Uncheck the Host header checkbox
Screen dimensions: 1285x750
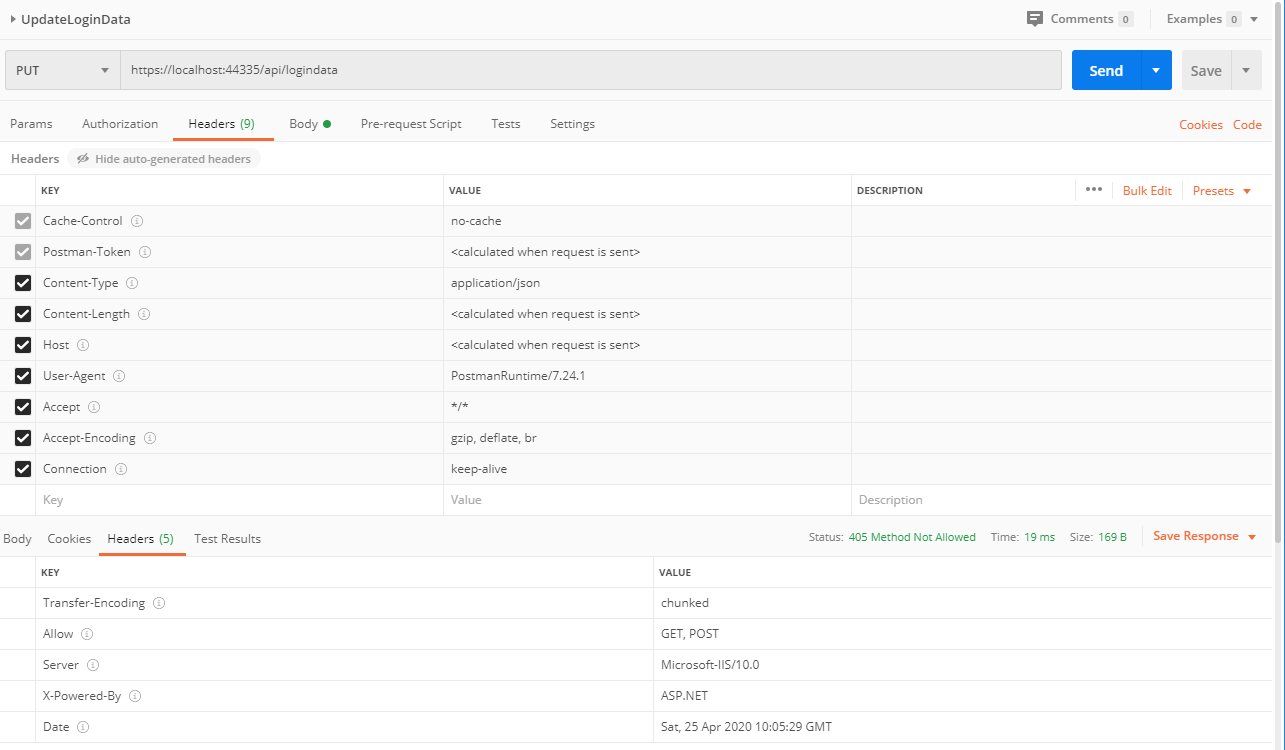pos(23,345)
